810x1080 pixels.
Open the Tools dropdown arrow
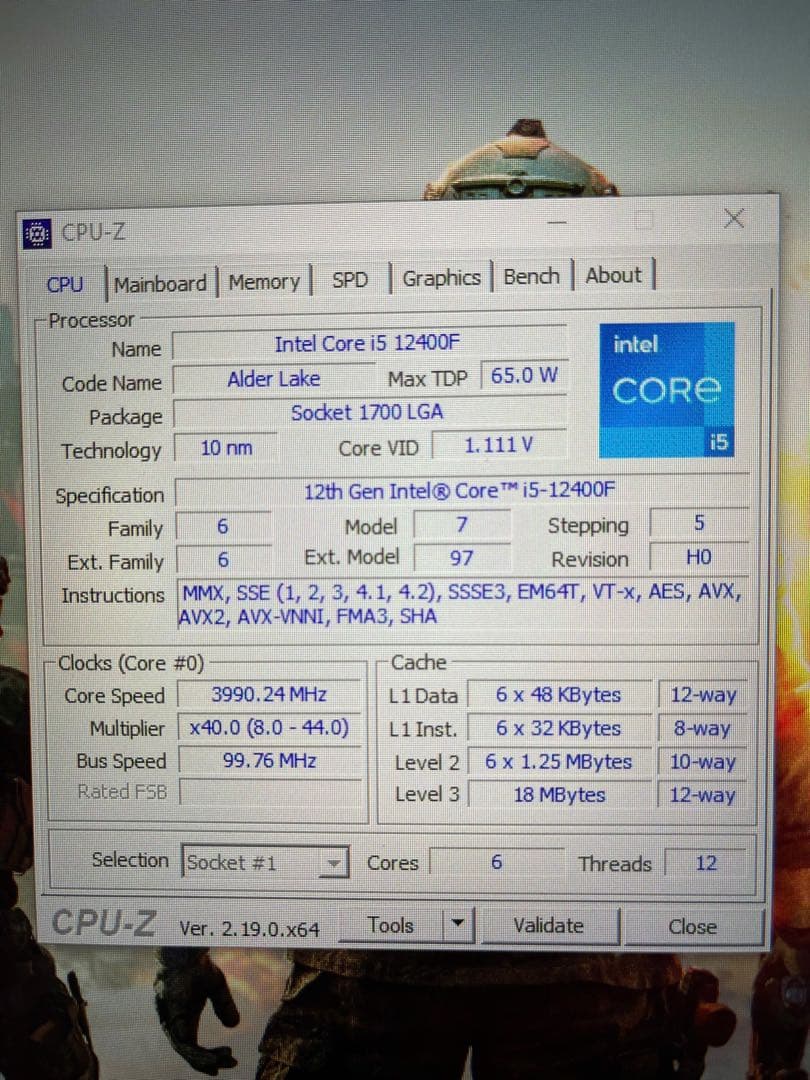[457, 924]
